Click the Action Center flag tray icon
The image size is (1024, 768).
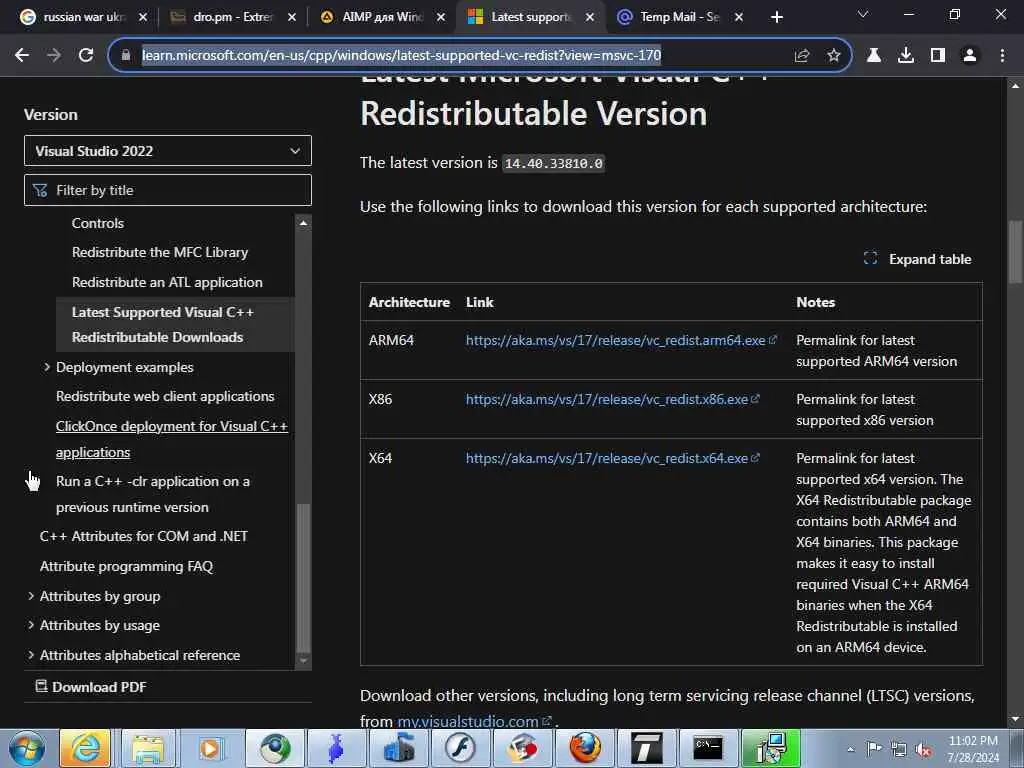pyautogui.click(x=874, y=749)
